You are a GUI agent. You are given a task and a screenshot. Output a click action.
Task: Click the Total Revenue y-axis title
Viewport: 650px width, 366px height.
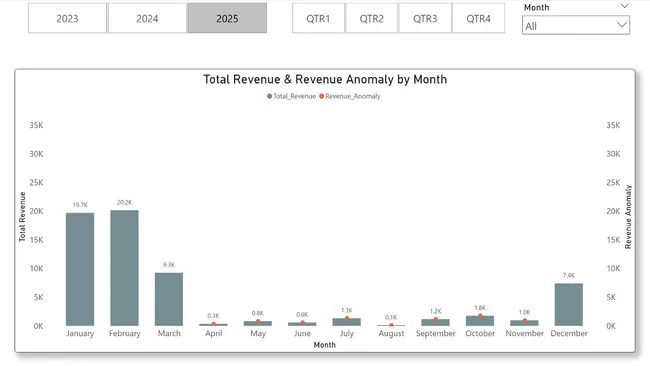[22, 217]
